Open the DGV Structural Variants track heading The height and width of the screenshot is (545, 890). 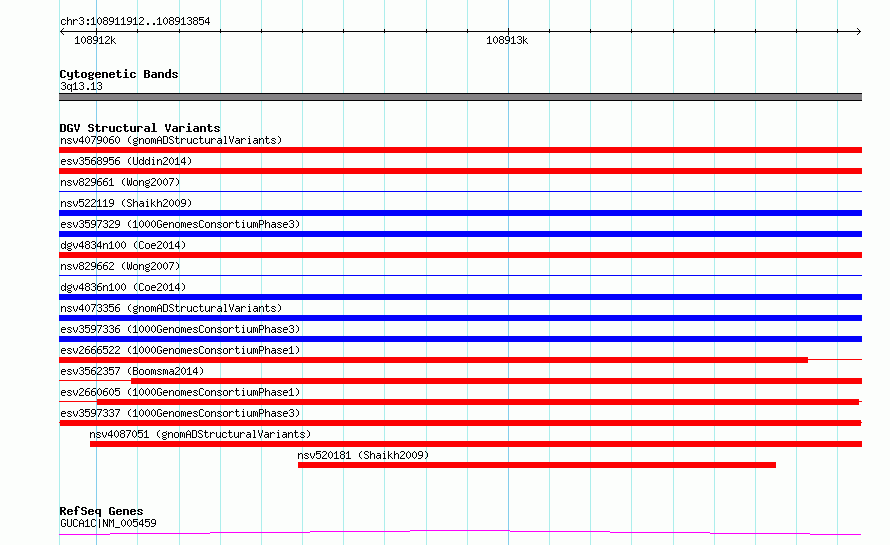pos(140,128)
